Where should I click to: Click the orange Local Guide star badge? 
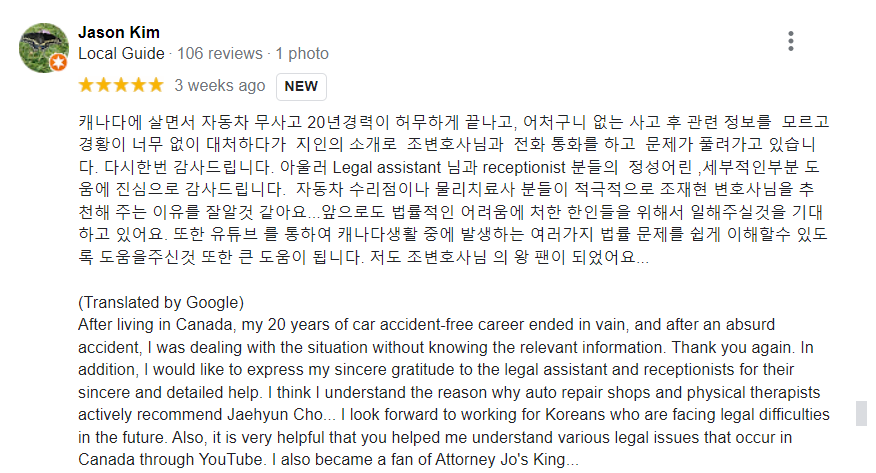[x=59, y=63]
